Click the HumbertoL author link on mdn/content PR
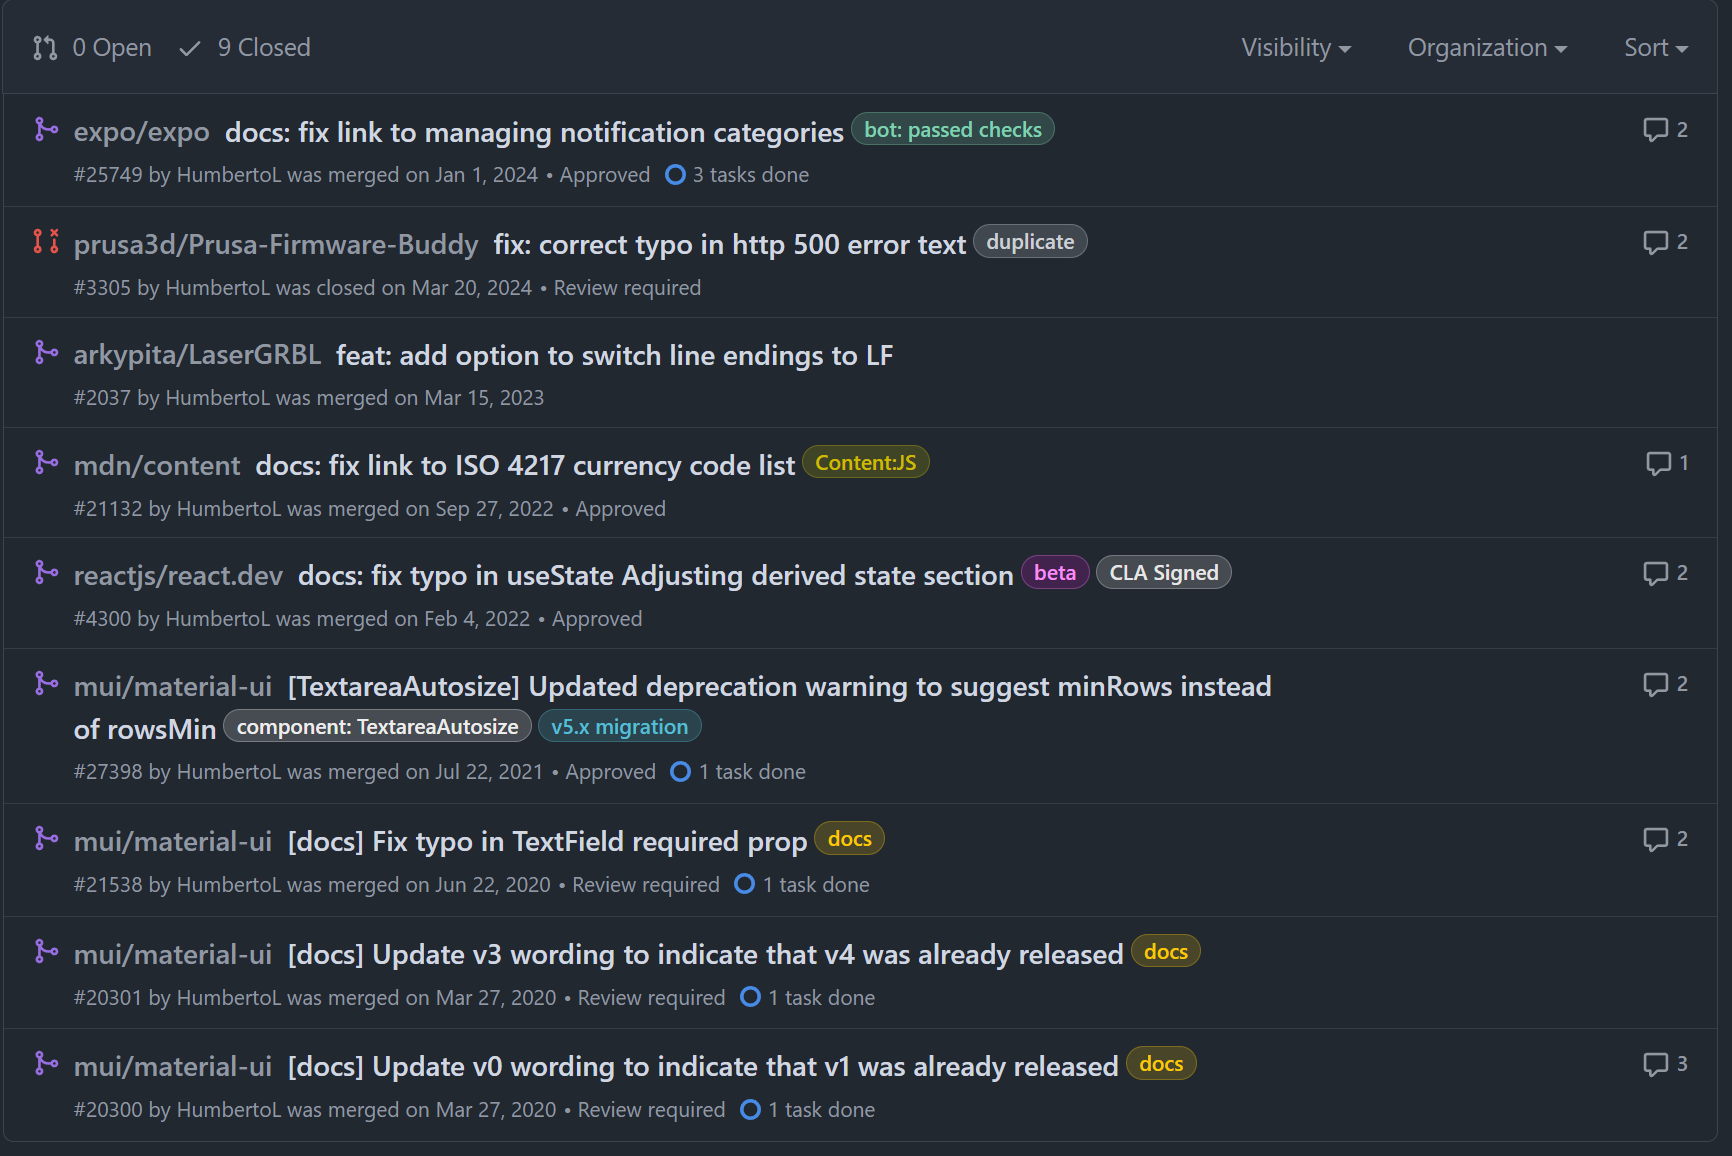 [x=227, y=508]
